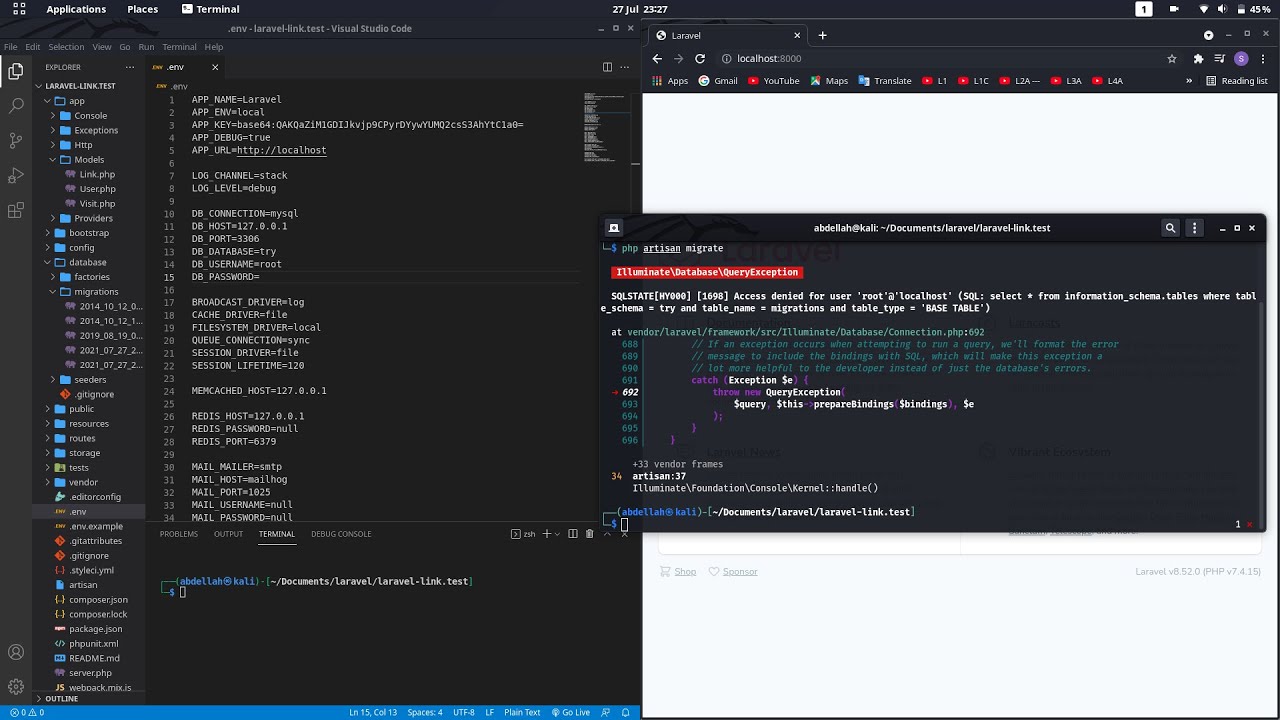Open Link.php in the explorer
This screenshot has height=720, width=1280.
[97, 174]
